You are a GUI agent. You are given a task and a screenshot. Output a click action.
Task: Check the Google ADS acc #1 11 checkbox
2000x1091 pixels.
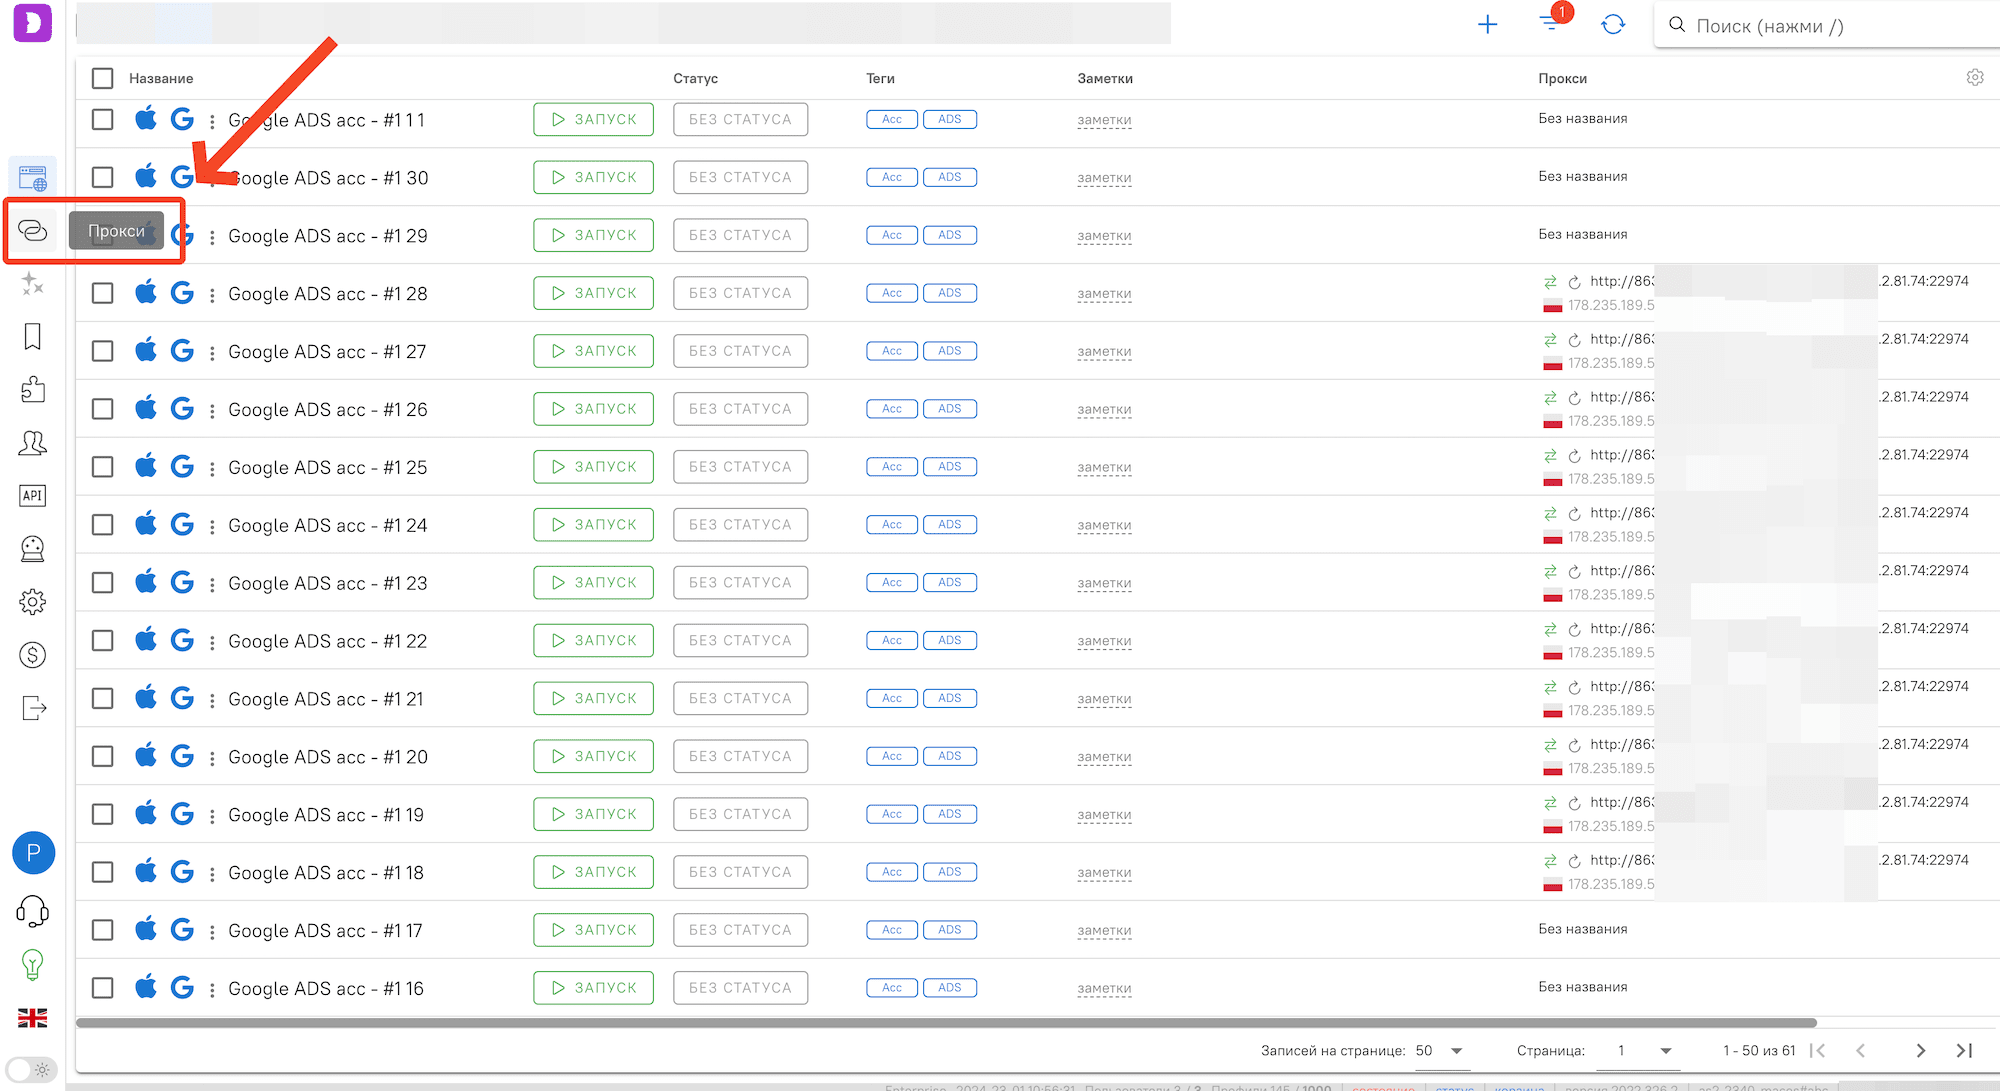(102, 120)
